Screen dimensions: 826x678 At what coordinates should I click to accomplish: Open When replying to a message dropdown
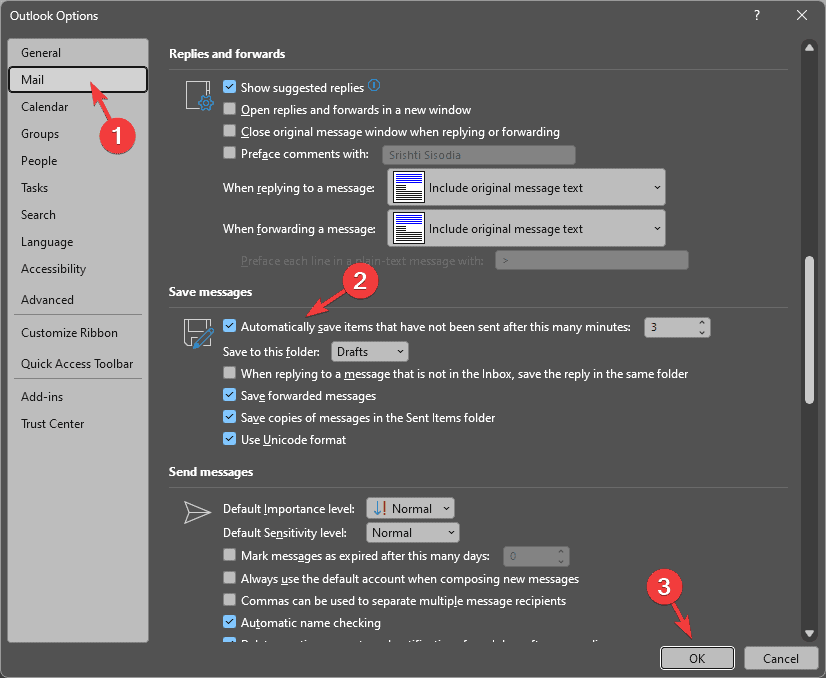tap(526, 187)
